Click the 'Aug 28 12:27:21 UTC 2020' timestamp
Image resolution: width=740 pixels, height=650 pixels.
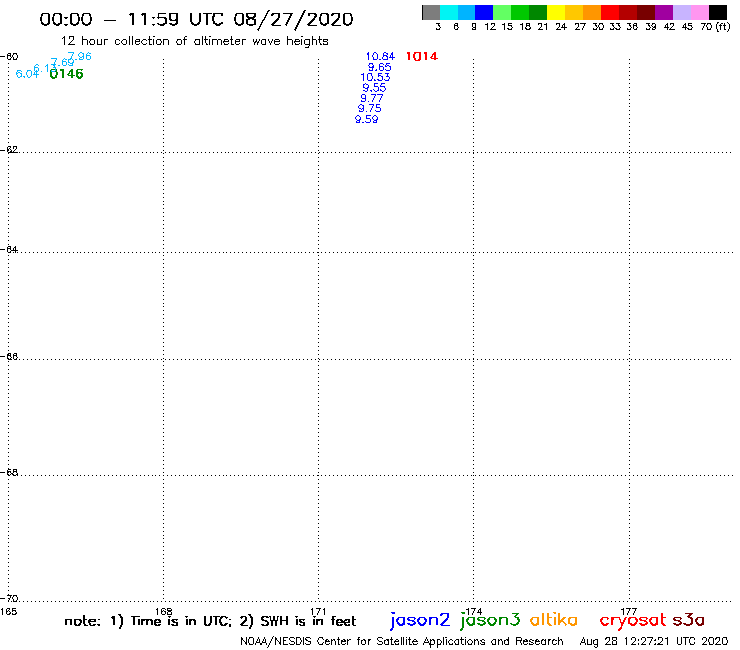tap(654, 642)
